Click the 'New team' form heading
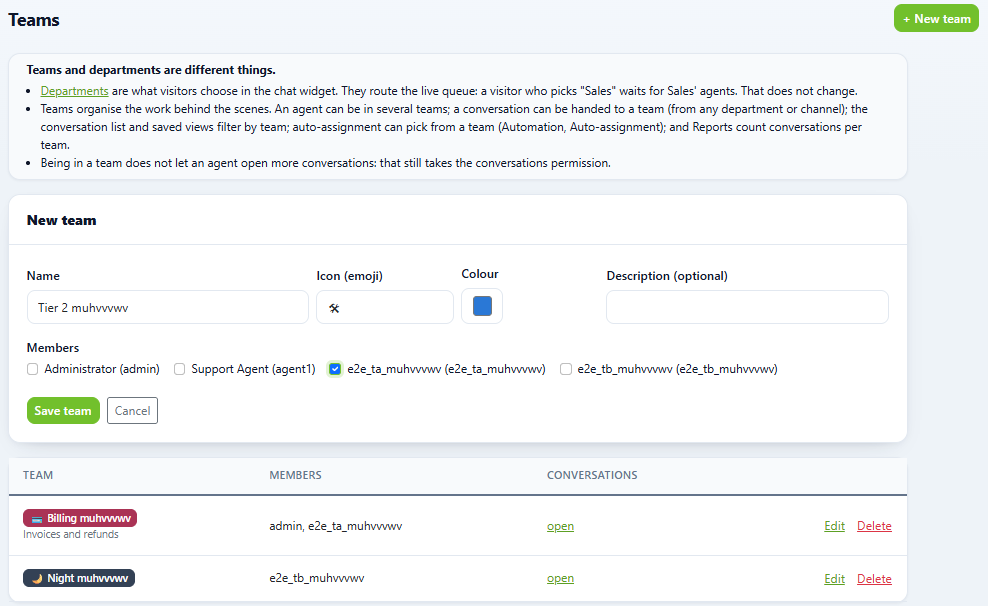Image resolution: width=988 pixels, height=606 pixels. point(62,220)
